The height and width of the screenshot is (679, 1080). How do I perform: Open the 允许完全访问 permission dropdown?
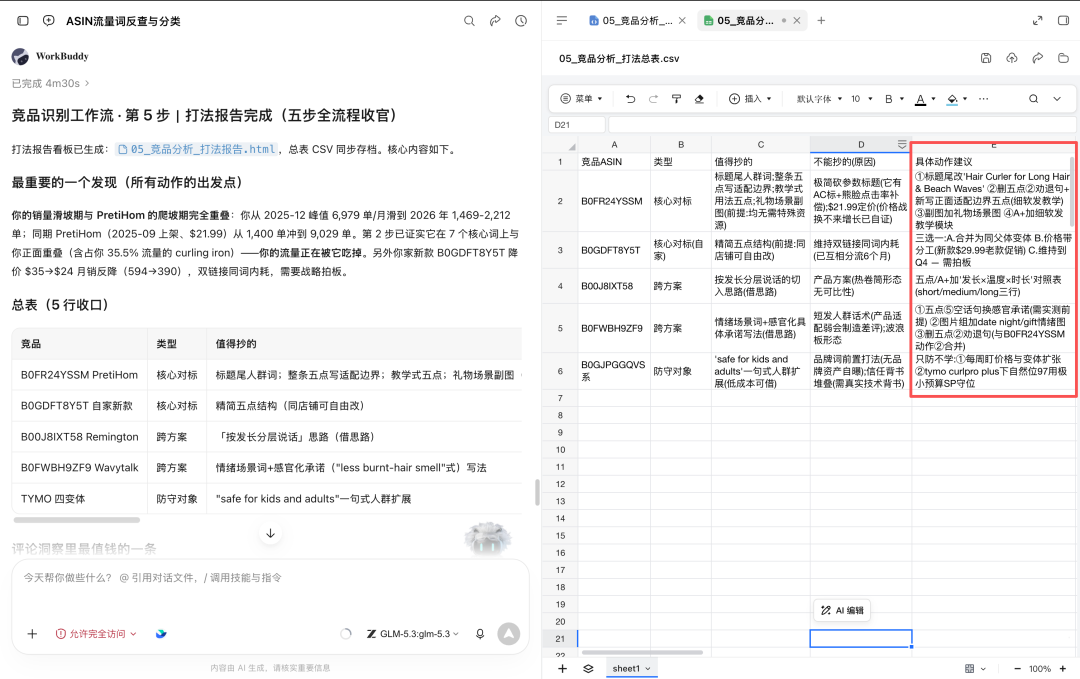point(96,634)
